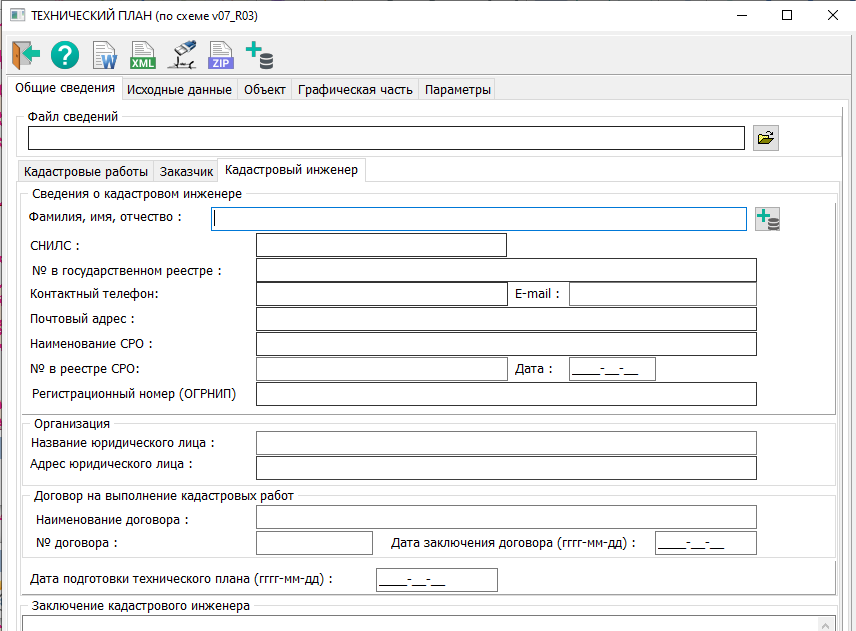Click the Файл сведений path field

click(x=386, y=138)
